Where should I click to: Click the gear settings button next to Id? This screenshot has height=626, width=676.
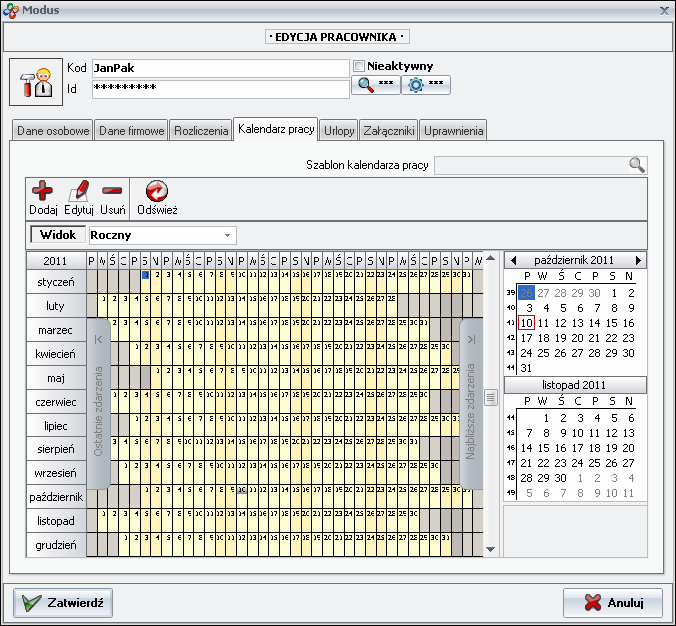[x=425, y=86]
